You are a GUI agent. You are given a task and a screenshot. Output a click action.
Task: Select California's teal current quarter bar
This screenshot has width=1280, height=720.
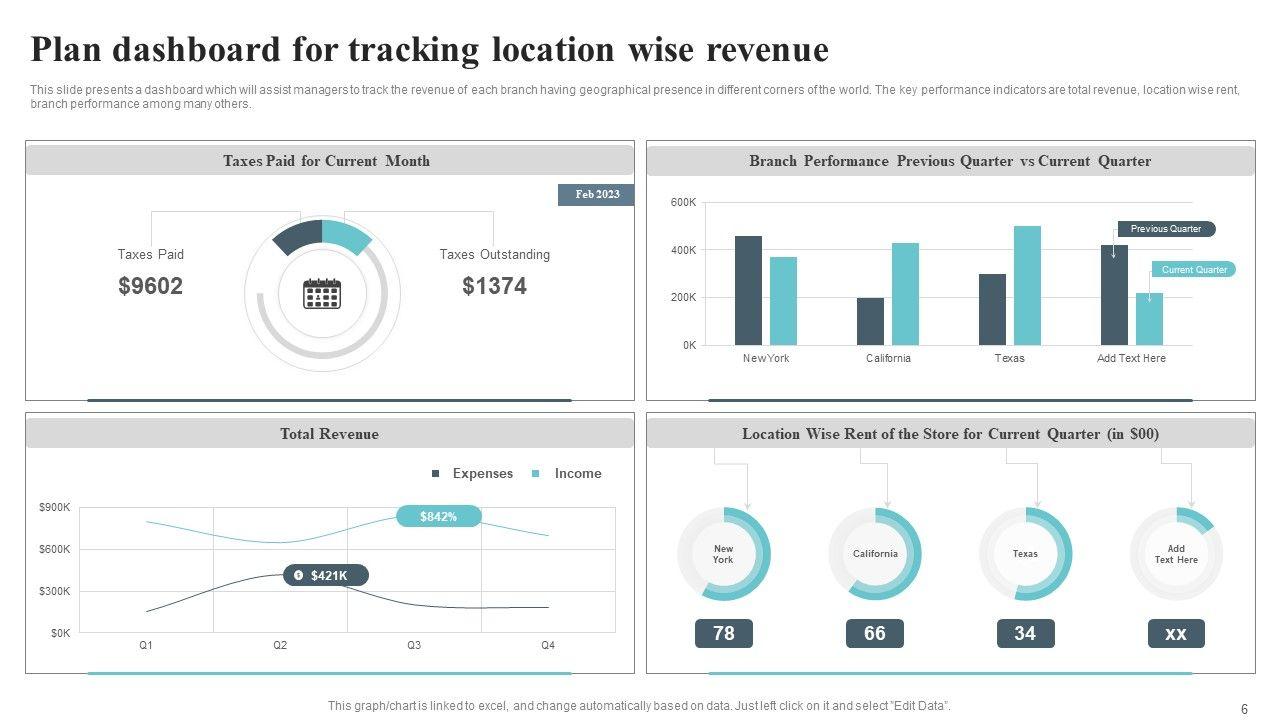905,294
